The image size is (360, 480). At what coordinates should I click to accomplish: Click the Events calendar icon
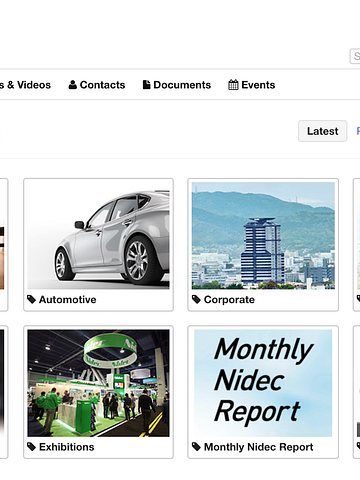[233, 85]
